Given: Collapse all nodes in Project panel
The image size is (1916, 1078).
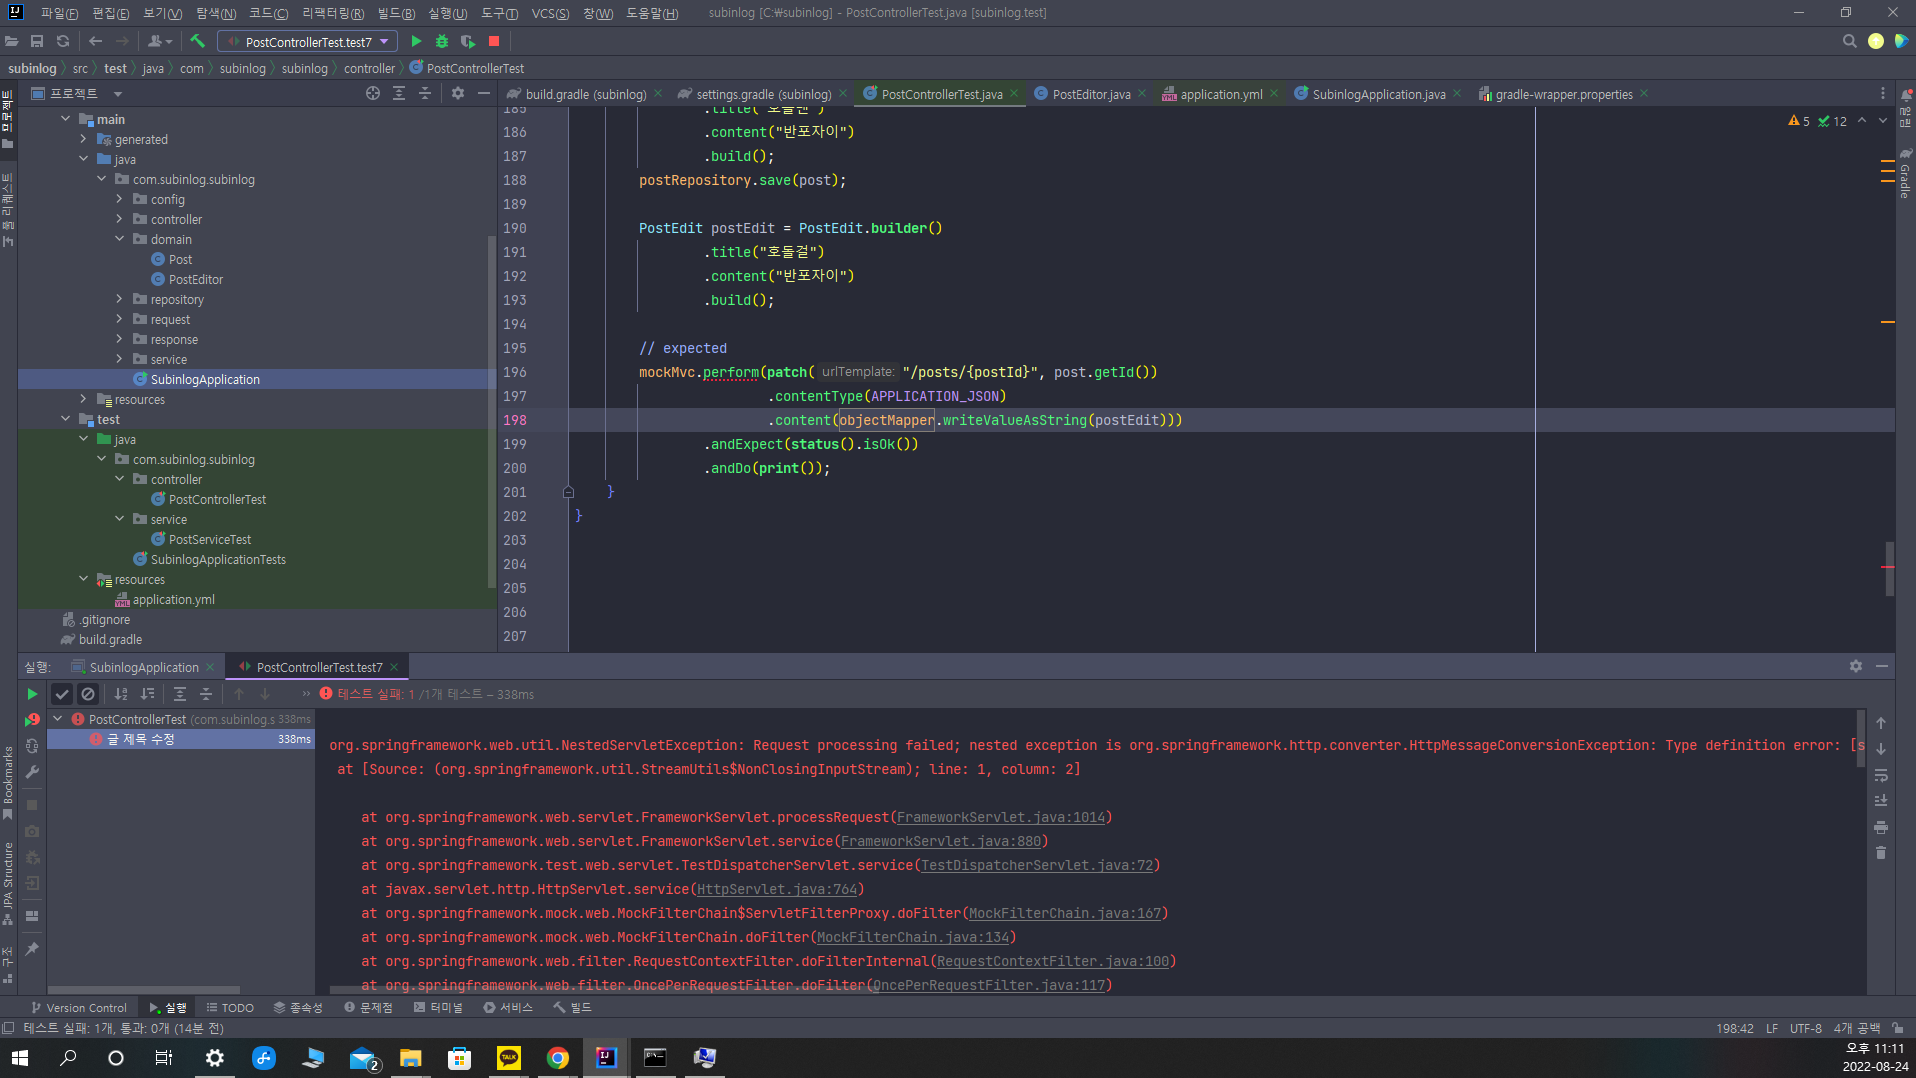Looking at the screenshot, I should [425, 93].
